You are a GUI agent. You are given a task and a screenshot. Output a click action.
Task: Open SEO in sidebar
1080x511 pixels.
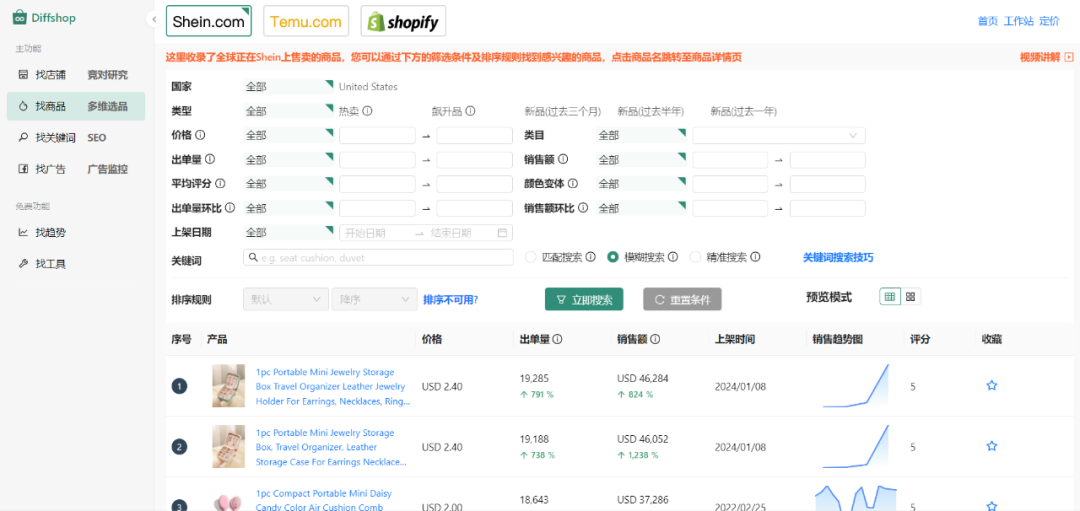click(x=96, y=138)
